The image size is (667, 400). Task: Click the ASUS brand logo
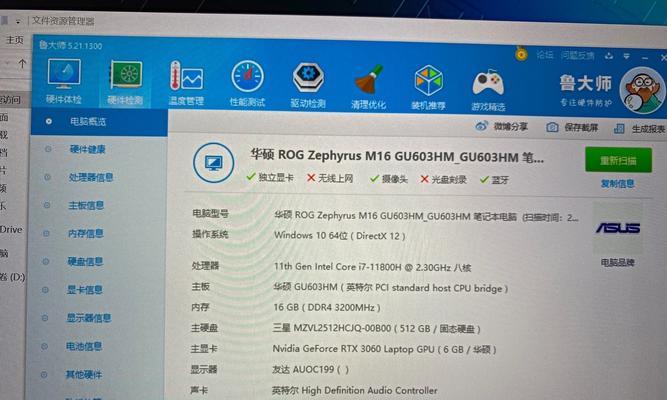pos(618,229)
